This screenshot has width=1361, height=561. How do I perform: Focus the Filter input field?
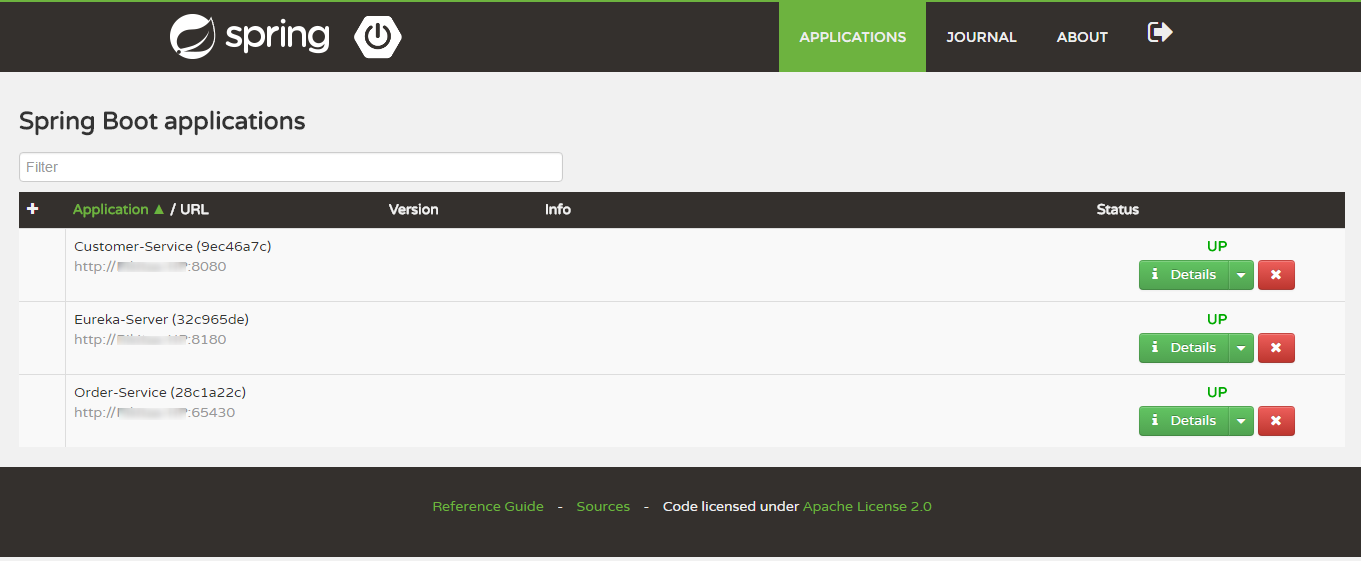click(291, 167)
